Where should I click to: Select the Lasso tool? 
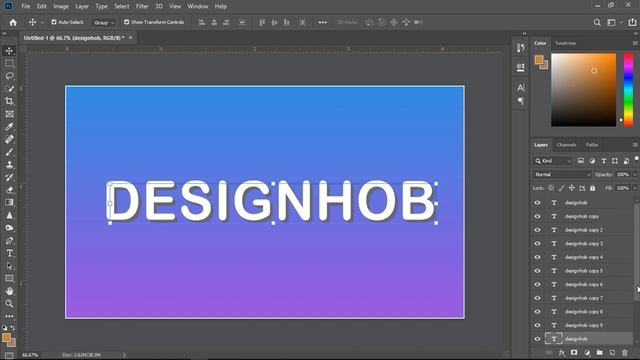9,76
